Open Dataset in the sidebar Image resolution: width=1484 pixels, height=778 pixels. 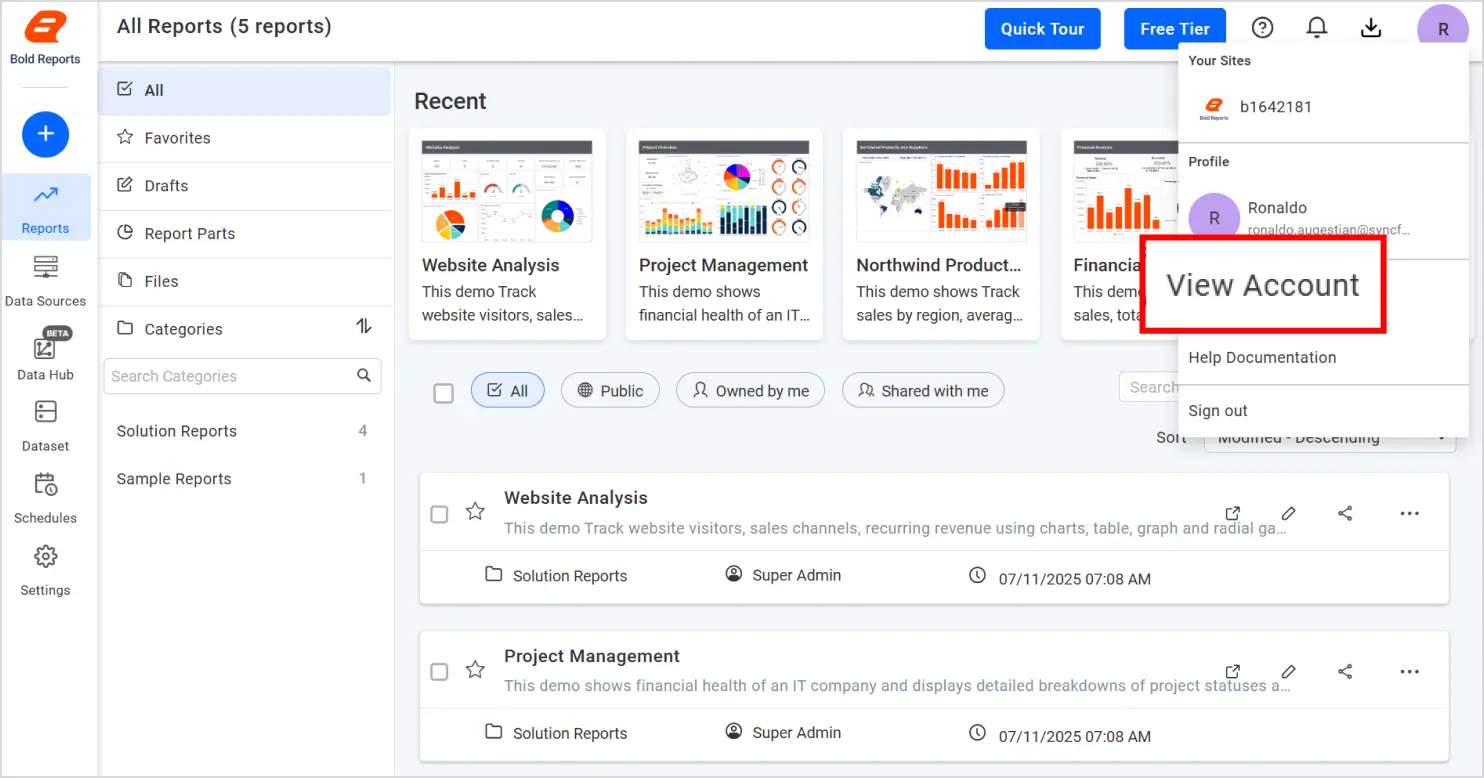point(45,427)
